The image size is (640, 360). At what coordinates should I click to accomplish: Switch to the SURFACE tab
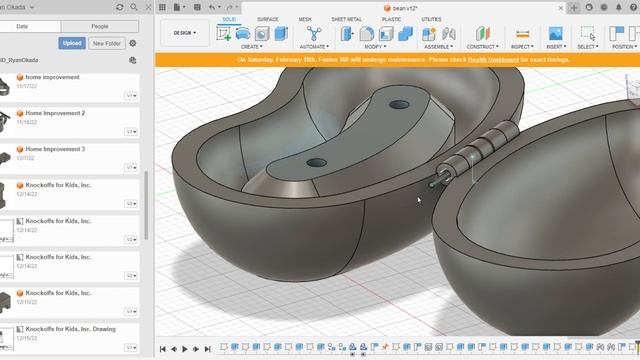(268, 20)
